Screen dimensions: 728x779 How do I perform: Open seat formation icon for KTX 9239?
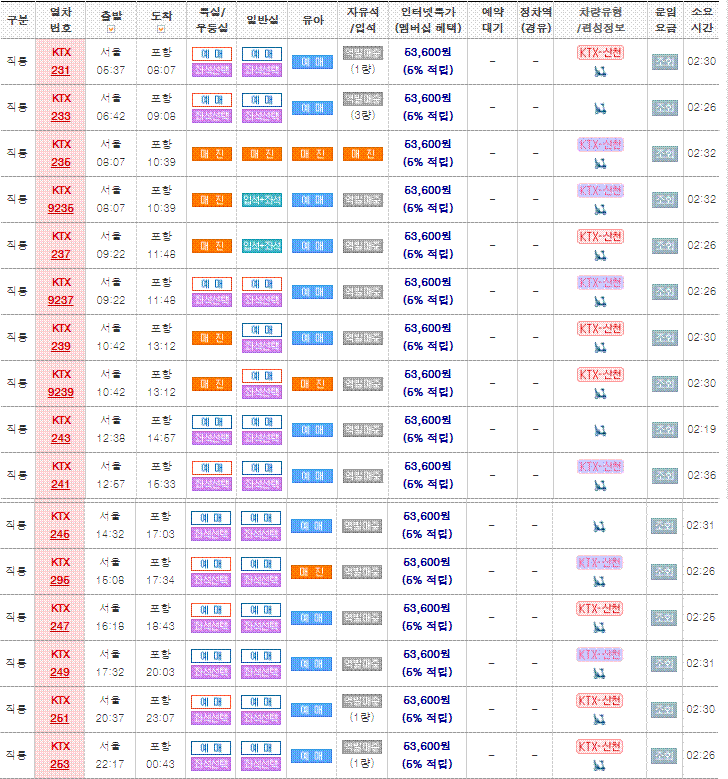[x=600, y=394]
